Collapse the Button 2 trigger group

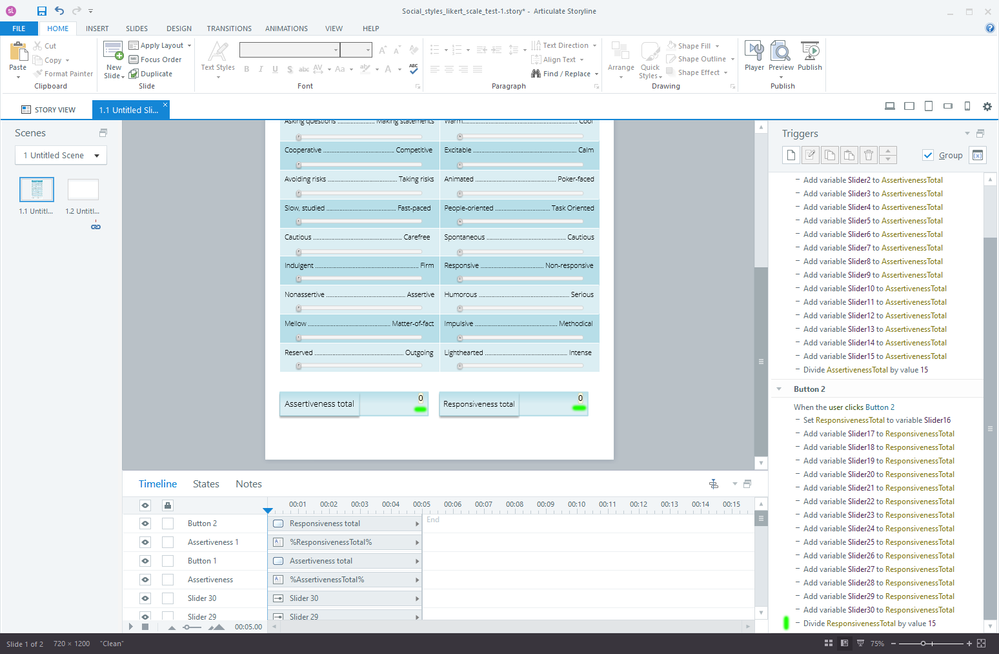pos(780,389)
